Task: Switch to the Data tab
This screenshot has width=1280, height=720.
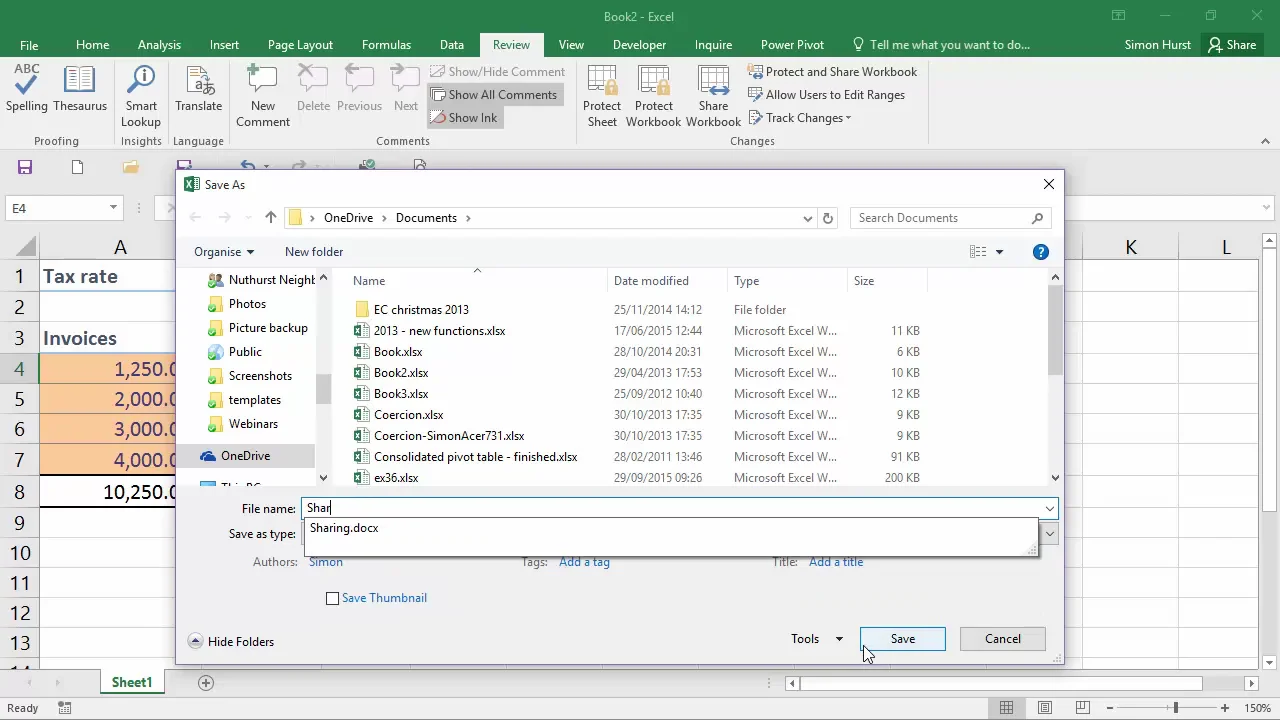Action: pyautogui.click(x=452, y=45)
